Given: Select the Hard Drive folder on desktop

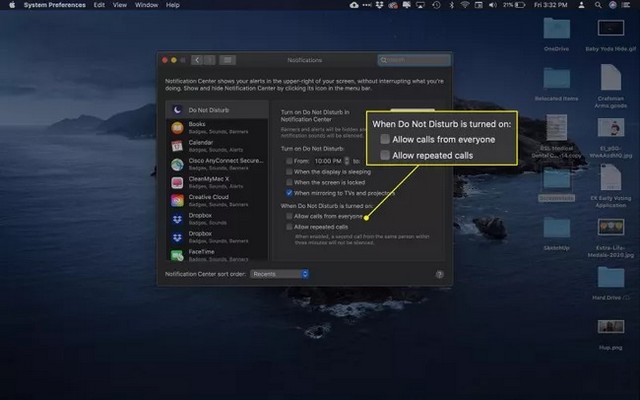Looking at the screenshot, I should coord(611,277).
